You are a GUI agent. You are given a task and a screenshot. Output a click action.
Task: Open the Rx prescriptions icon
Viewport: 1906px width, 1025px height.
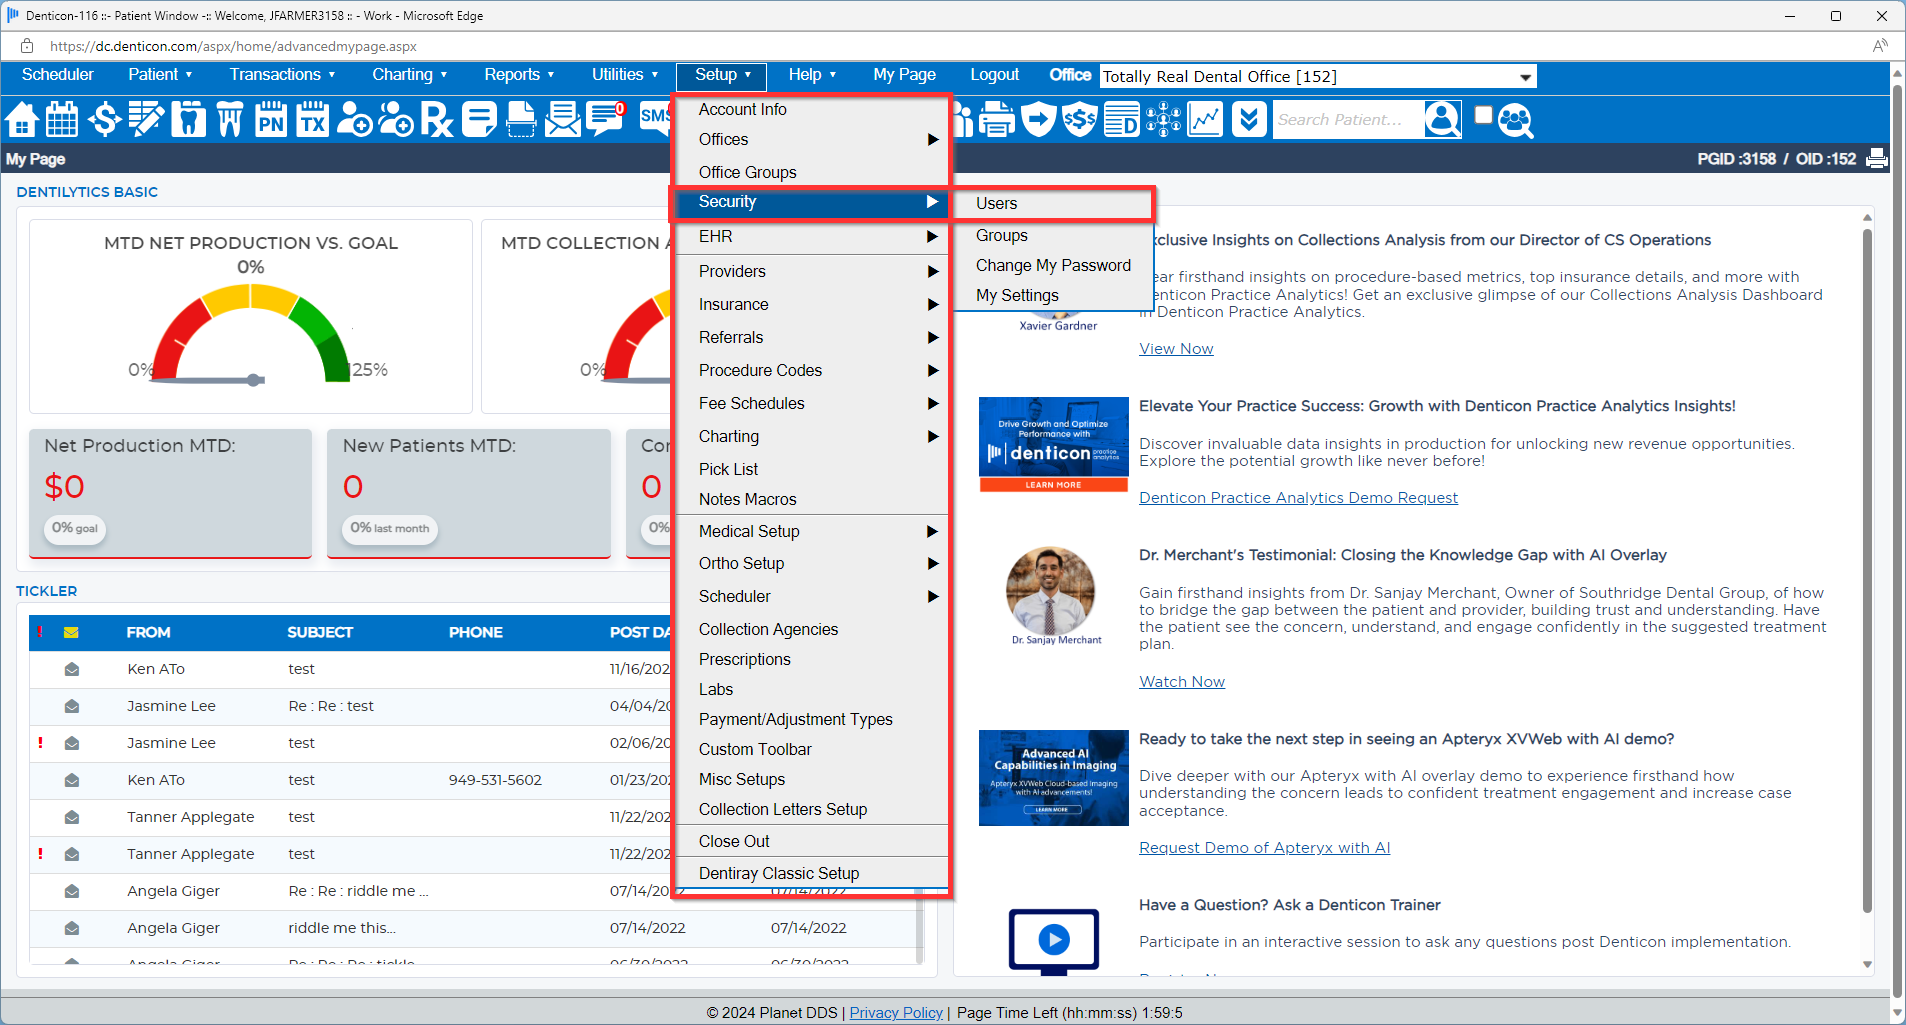click(x=437, y=120)
